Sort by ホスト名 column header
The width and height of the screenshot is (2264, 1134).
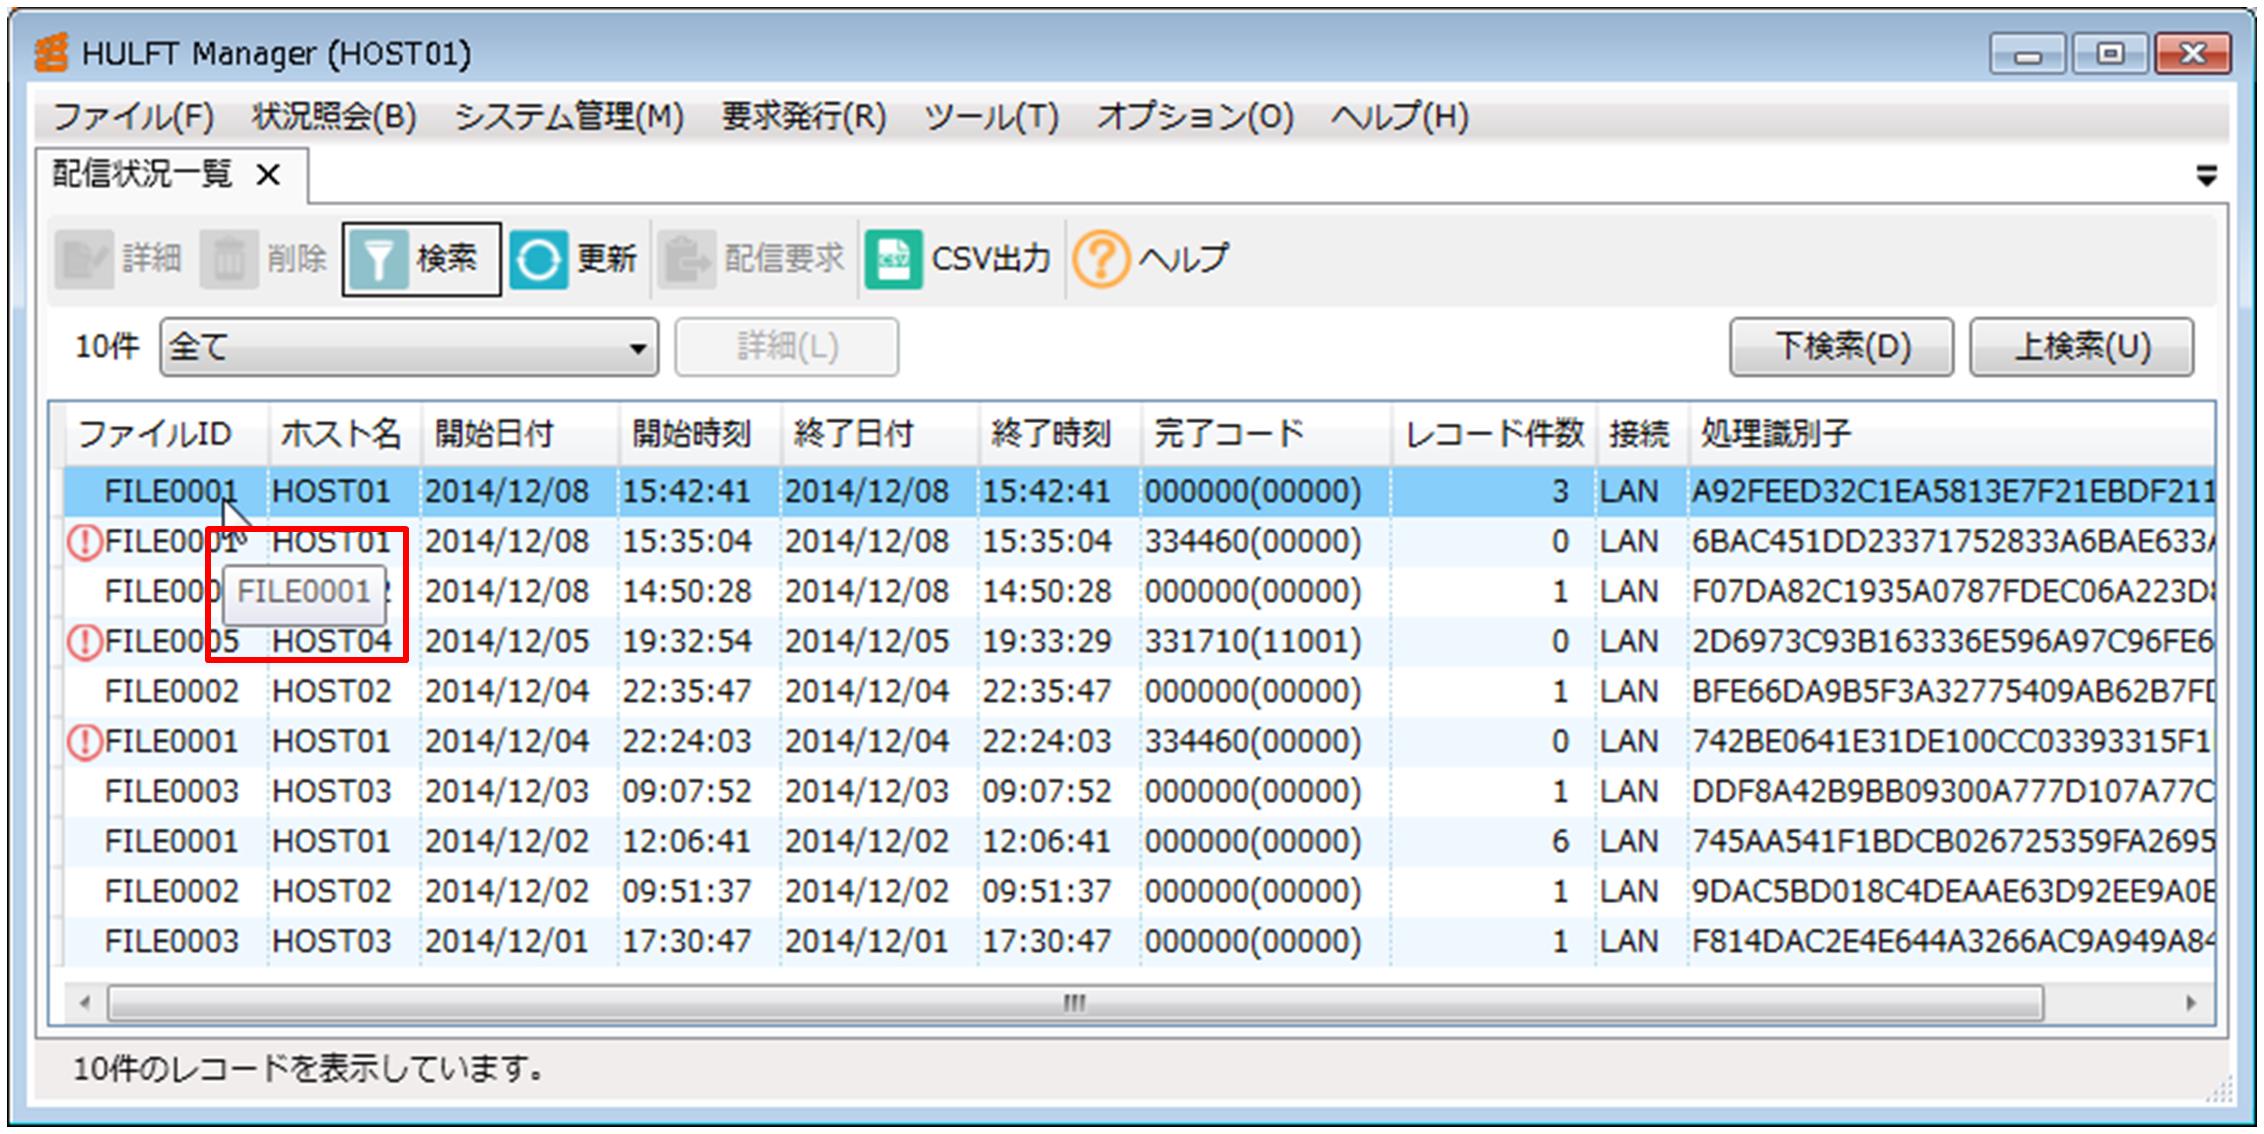click(x=344, y=434)
